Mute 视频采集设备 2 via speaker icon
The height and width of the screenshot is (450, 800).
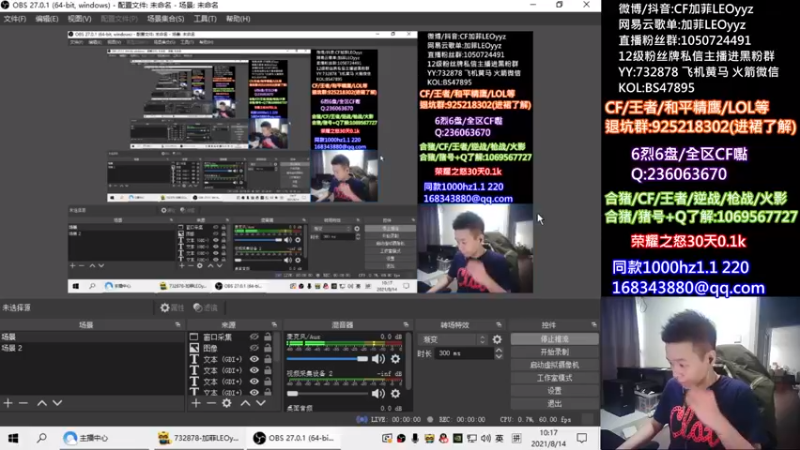(x=378, y=393)
